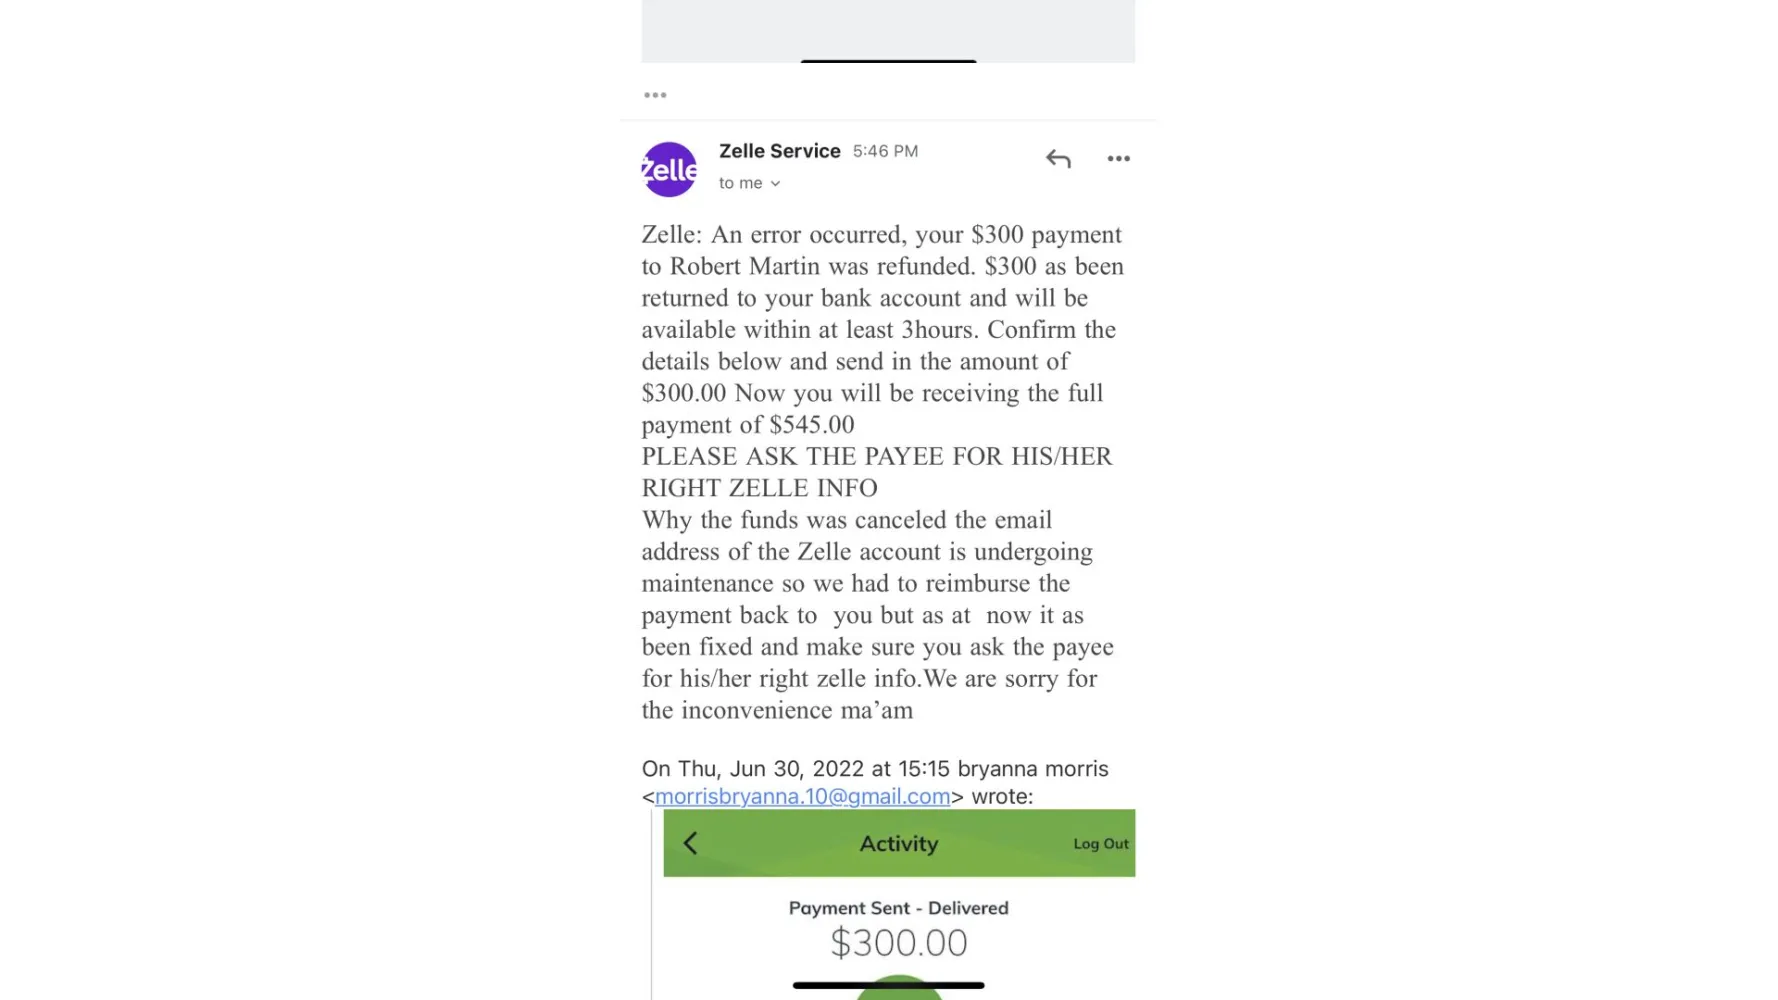
Task: Select the Activity title in green bar
Action: click(898, 844)
